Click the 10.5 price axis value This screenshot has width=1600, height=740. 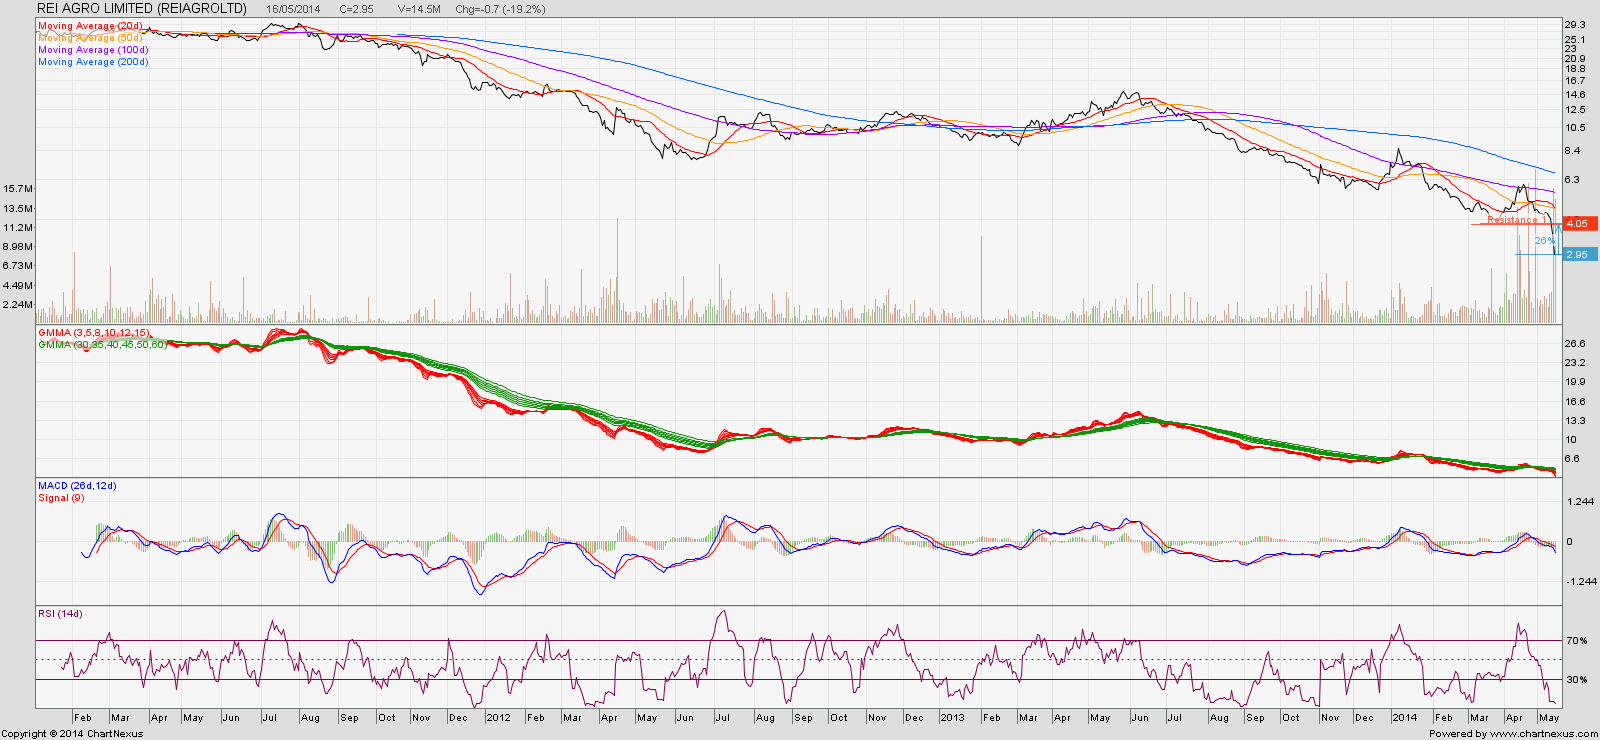coord(1576,128)
